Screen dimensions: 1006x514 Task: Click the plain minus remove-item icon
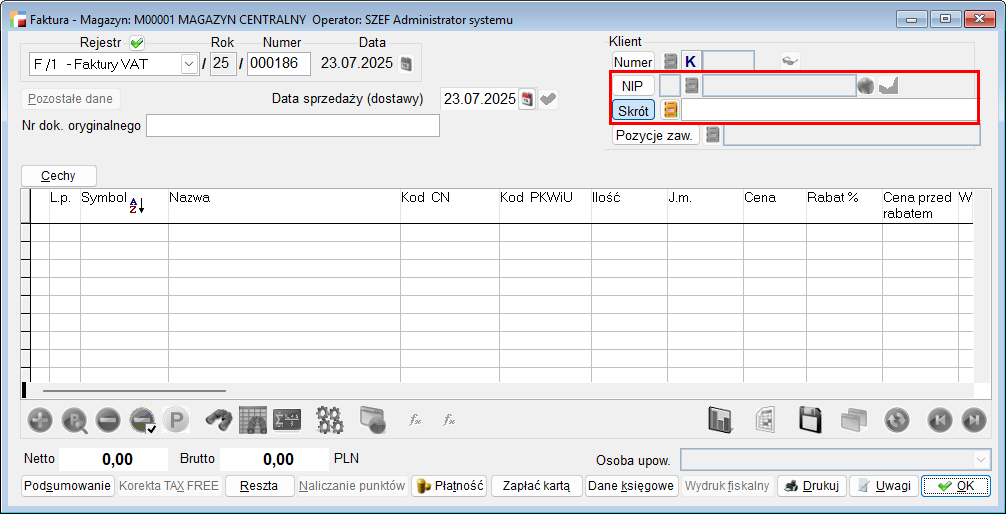[x=108, y=421]
